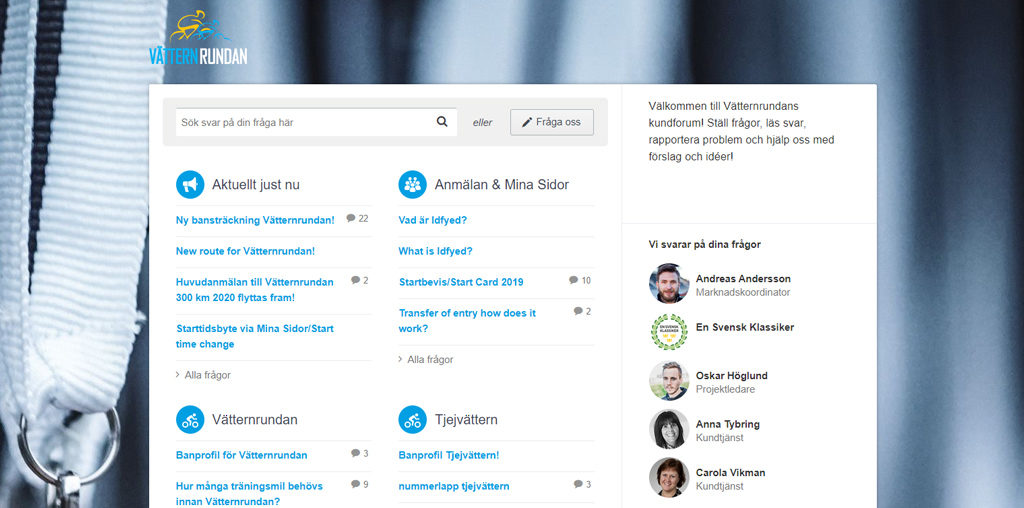Click the Vätternrundan cyclist category icon
The image size is (1024, 508).
click(x=190, y=419)
